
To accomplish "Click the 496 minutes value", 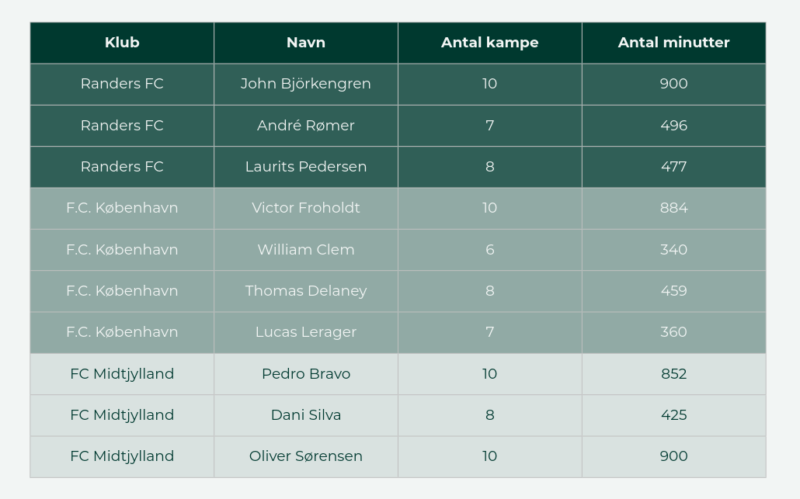I will [x=674, y=126].
